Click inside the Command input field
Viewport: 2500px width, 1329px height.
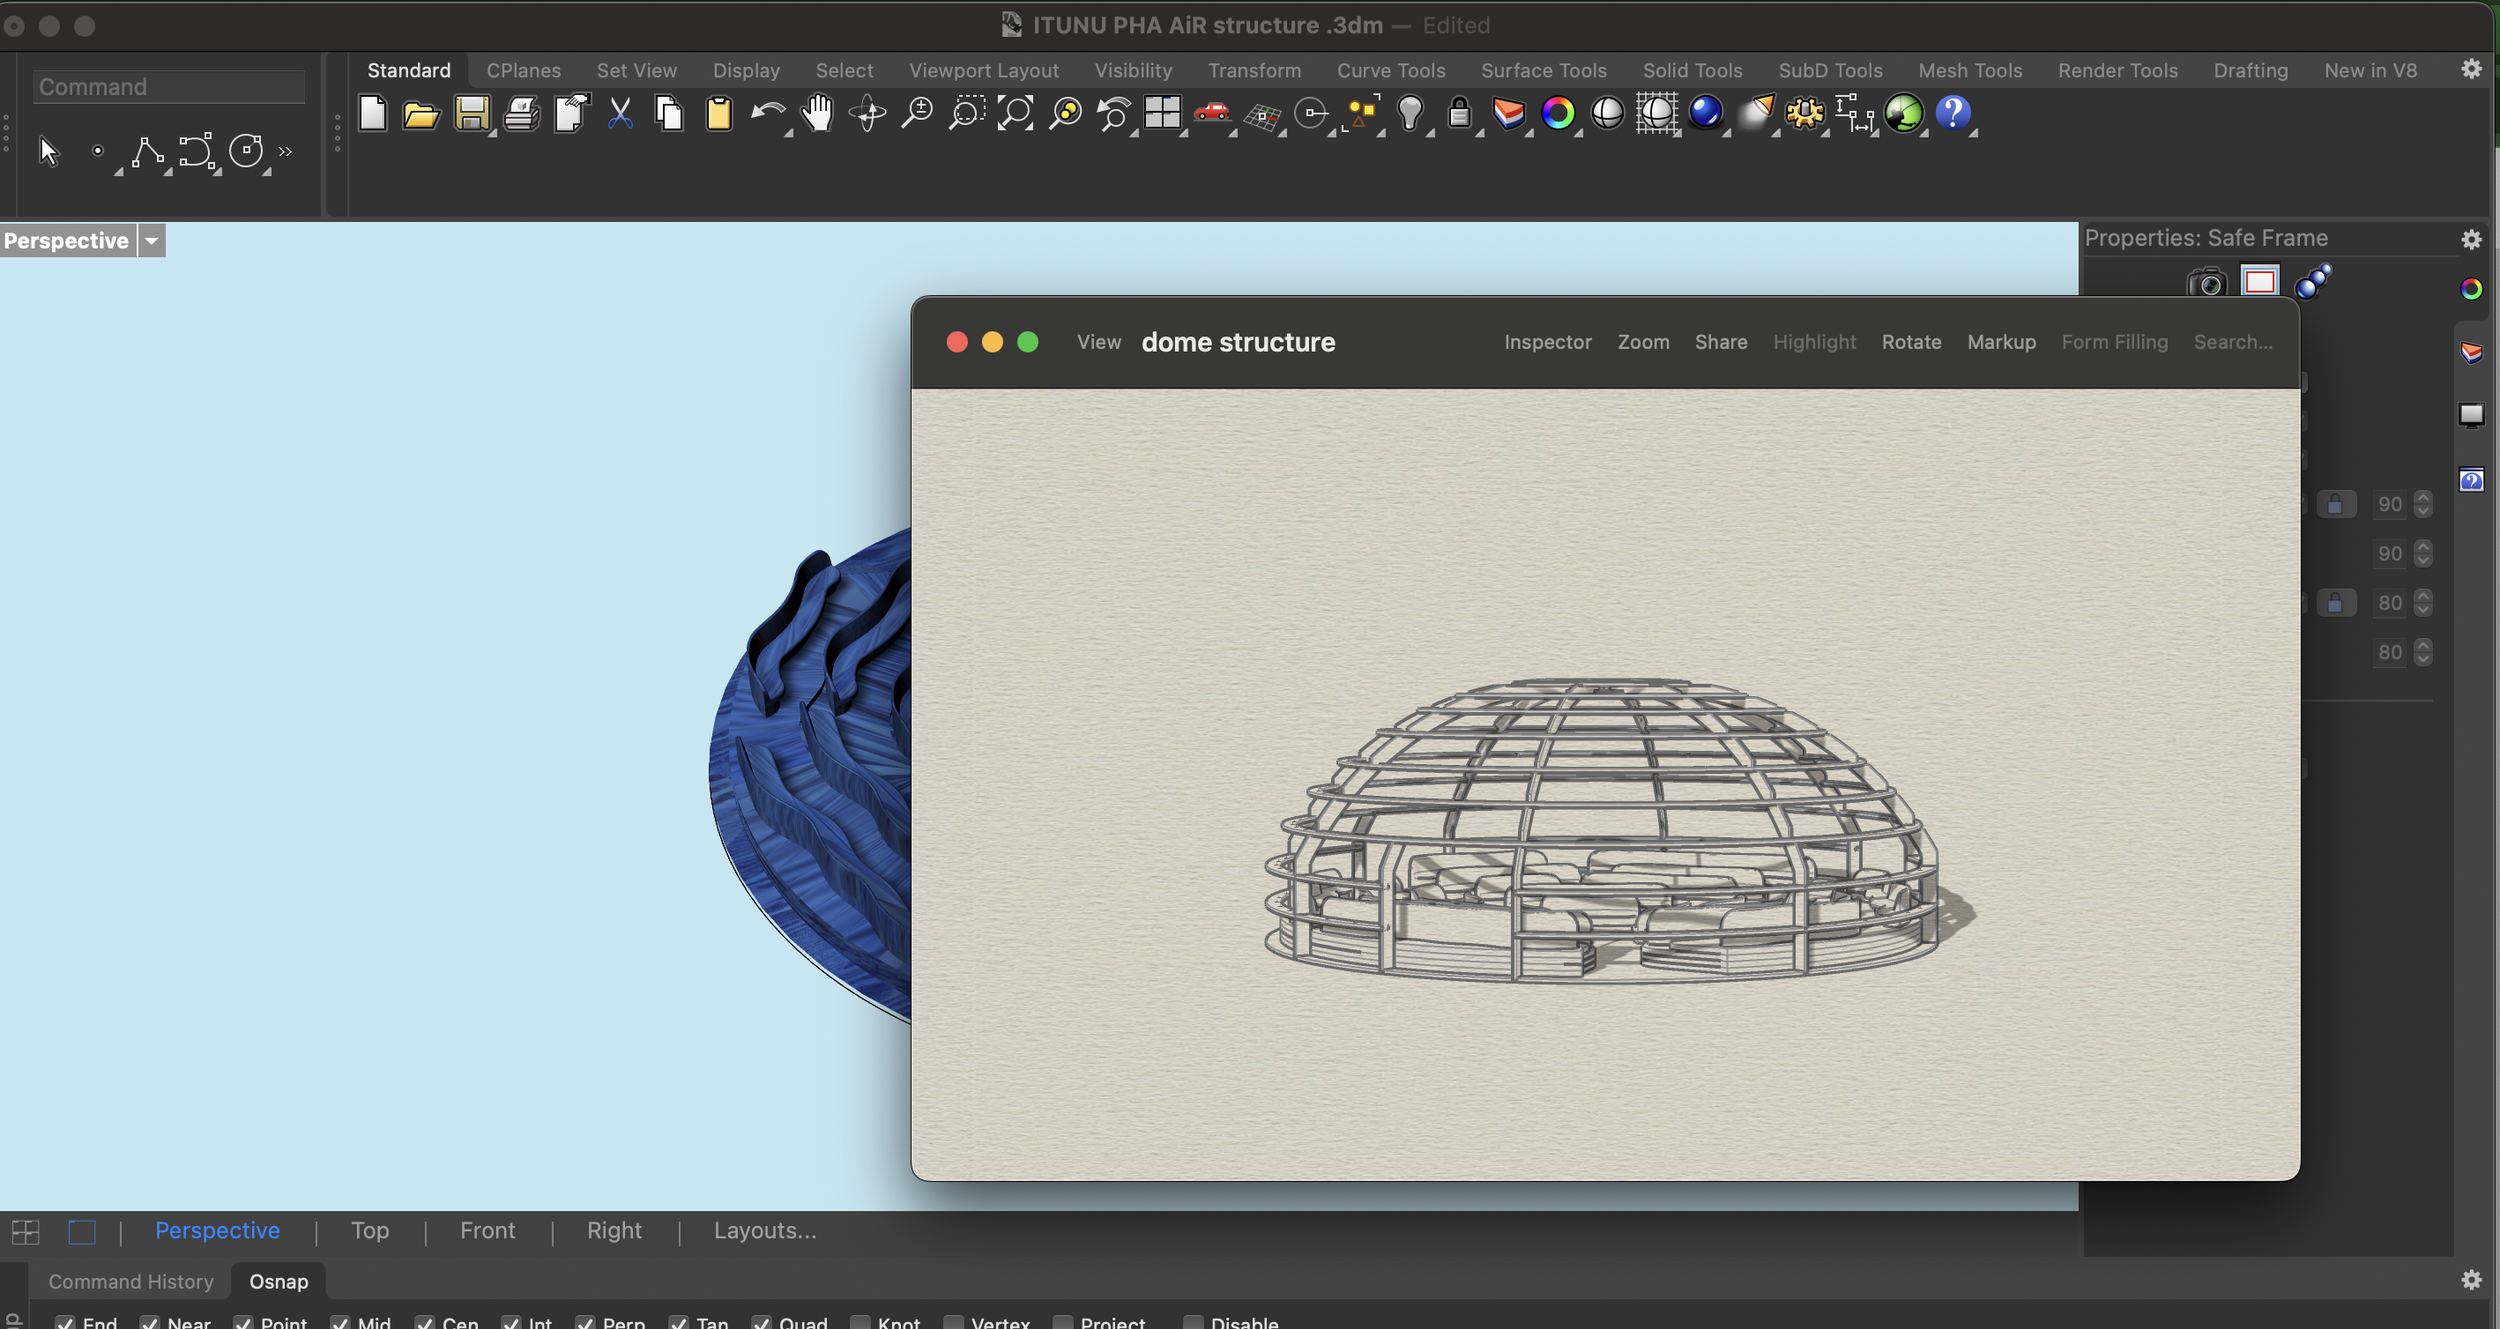tap(168, 86)
